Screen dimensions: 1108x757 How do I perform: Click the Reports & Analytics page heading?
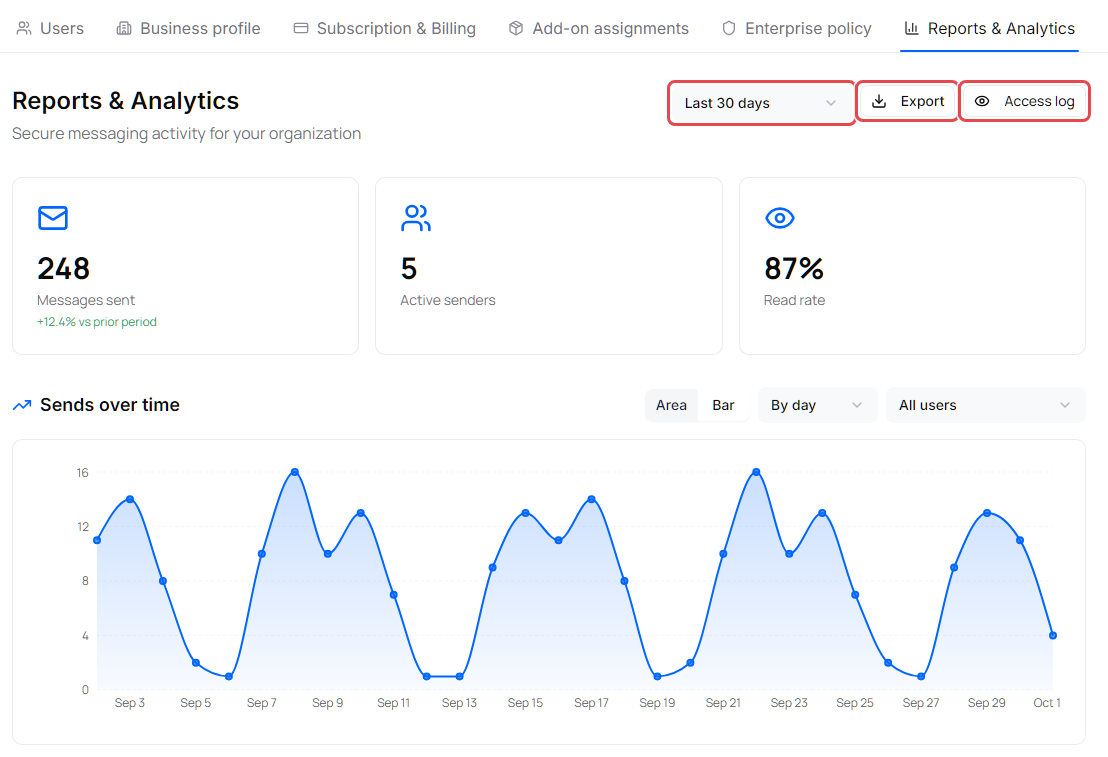[126, 101]
